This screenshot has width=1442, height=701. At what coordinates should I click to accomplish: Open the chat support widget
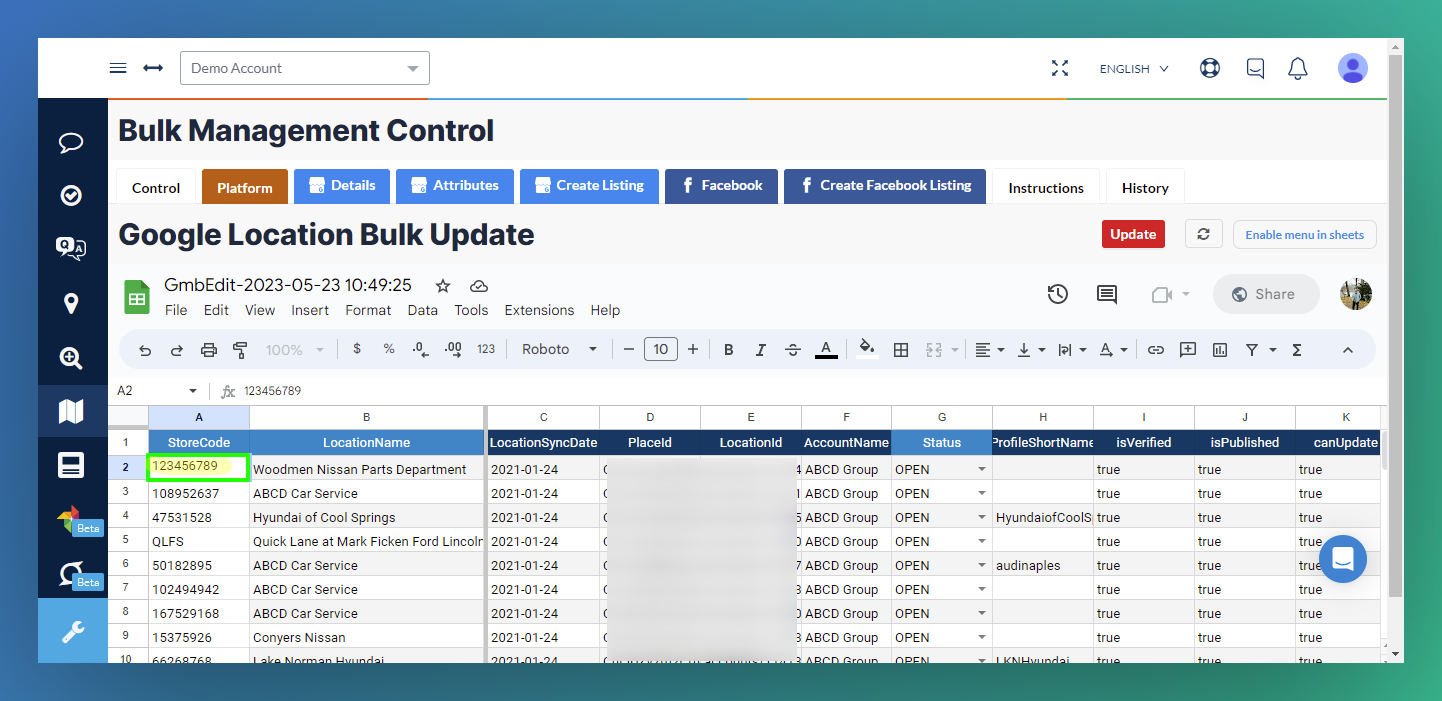click(x=1343, y=559)
